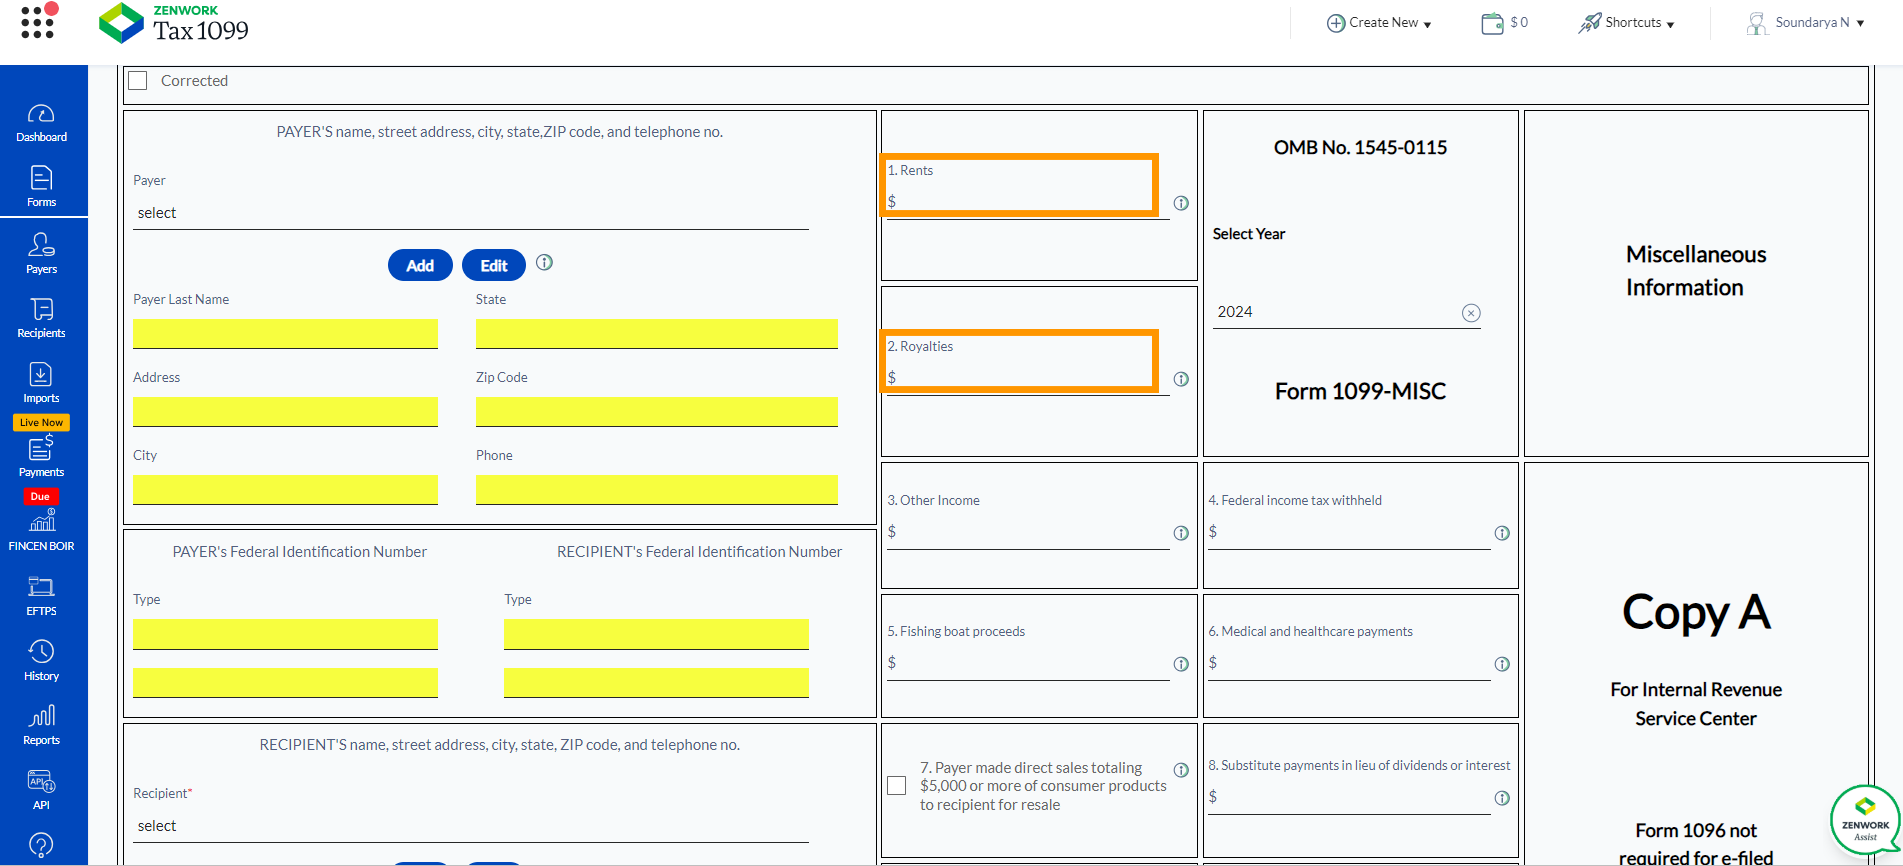Open Reports in sidebar
Viewport: 1903px width, 866px height.
point(41,726)
